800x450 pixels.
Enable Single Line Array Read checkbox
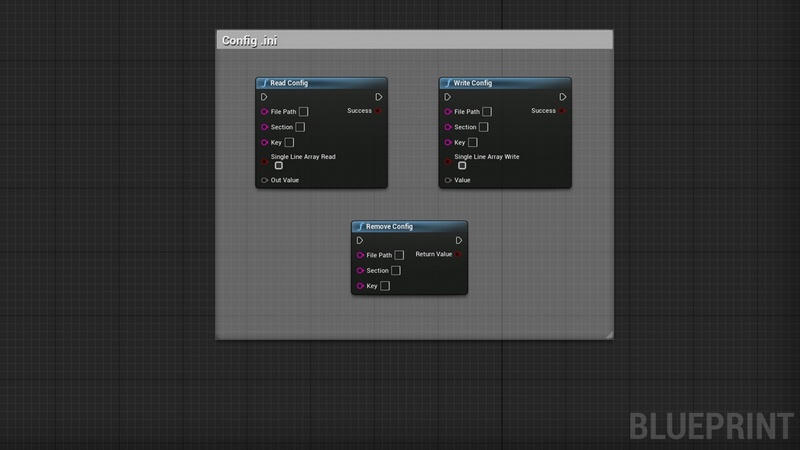coord(279,166)
